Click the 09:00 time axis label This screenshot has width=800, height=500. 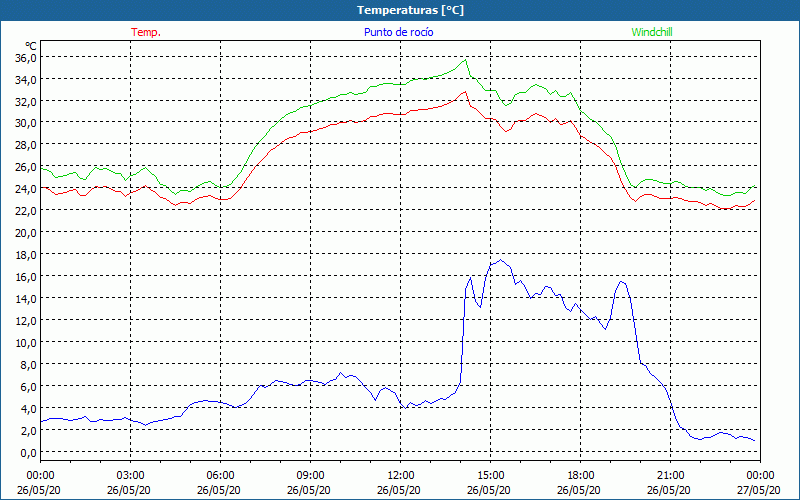click(x=310, y=476)
